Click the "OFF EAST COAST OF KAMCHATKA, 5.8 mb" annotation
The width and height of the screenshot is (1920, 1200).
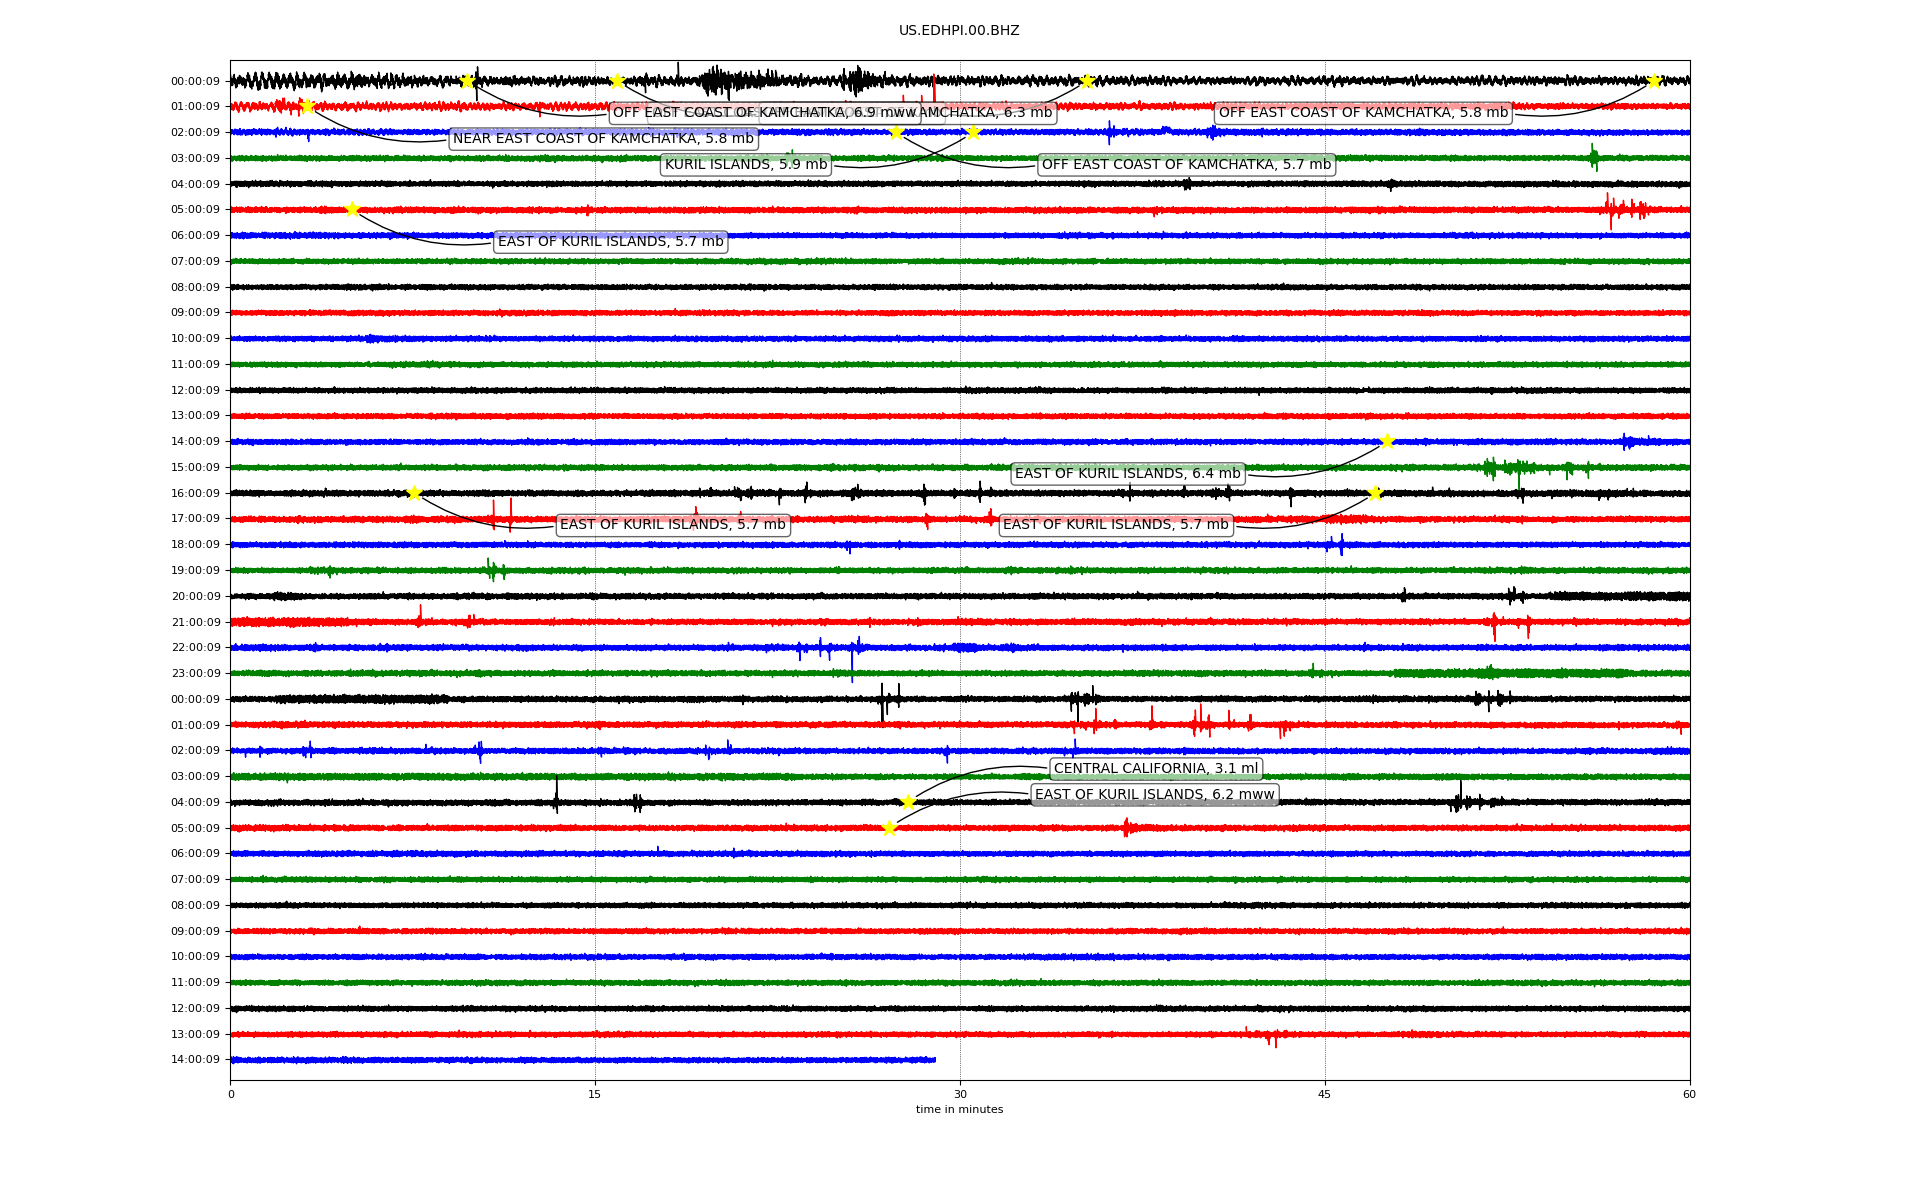[1363, 113]
